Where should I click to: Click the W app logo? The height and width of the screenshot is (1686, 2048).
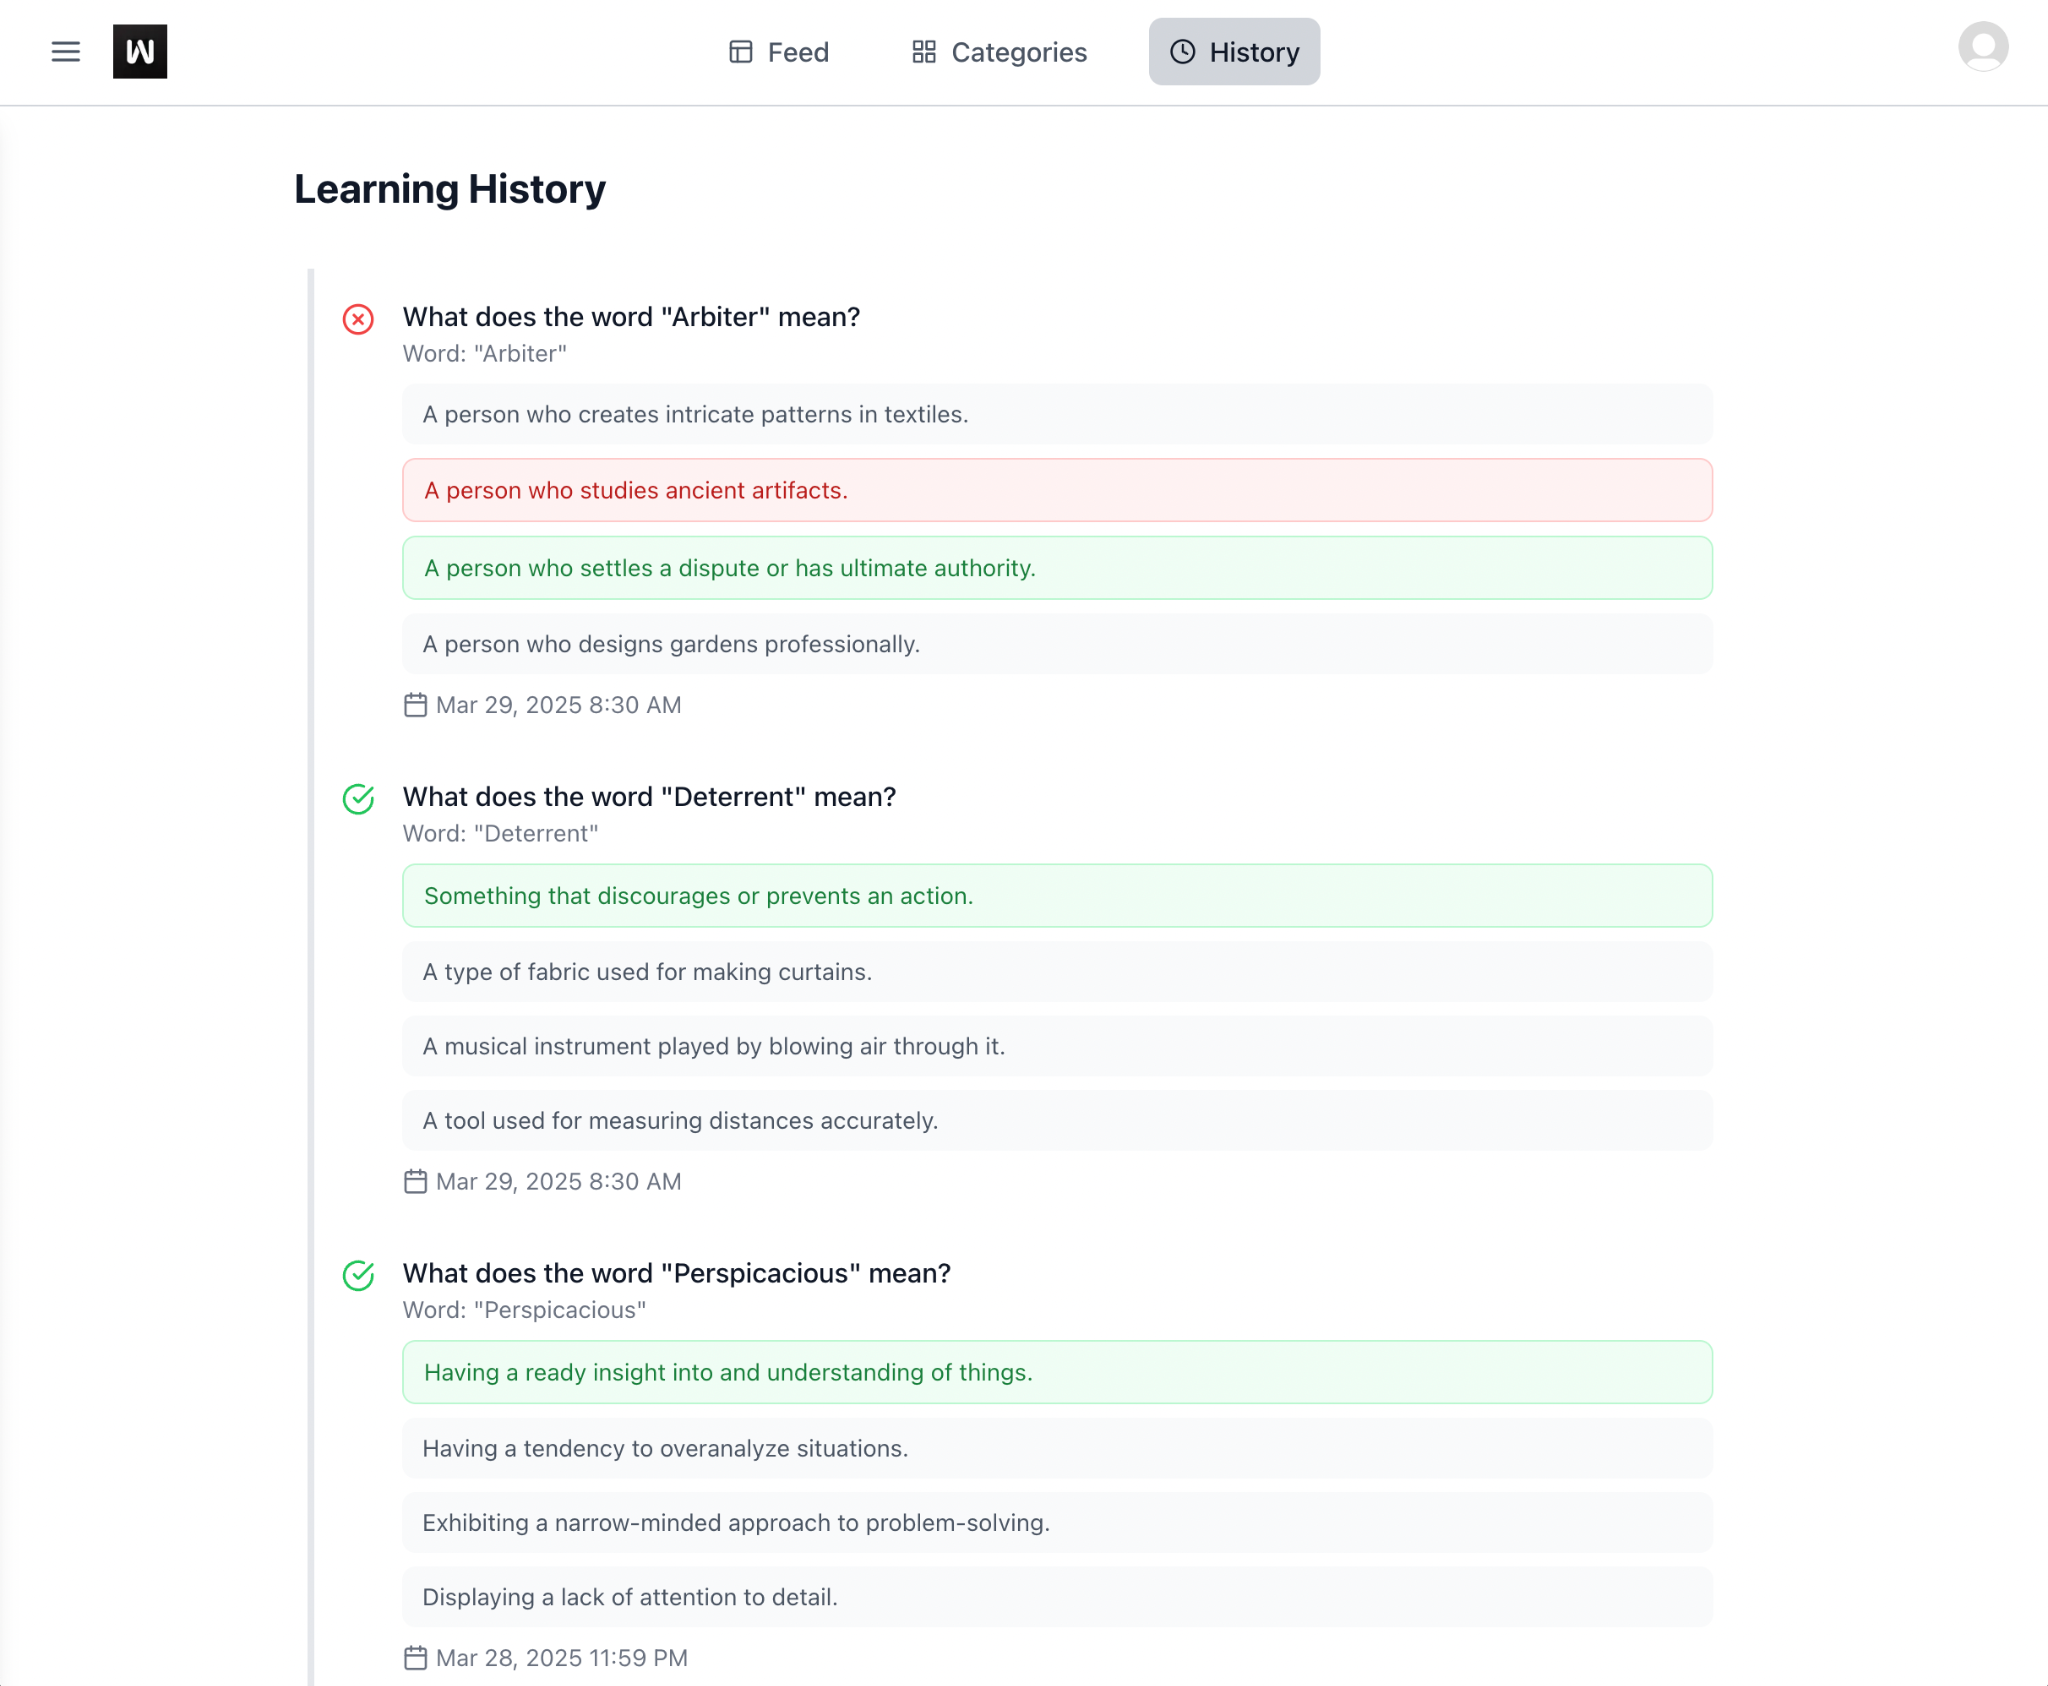[140, 52]
